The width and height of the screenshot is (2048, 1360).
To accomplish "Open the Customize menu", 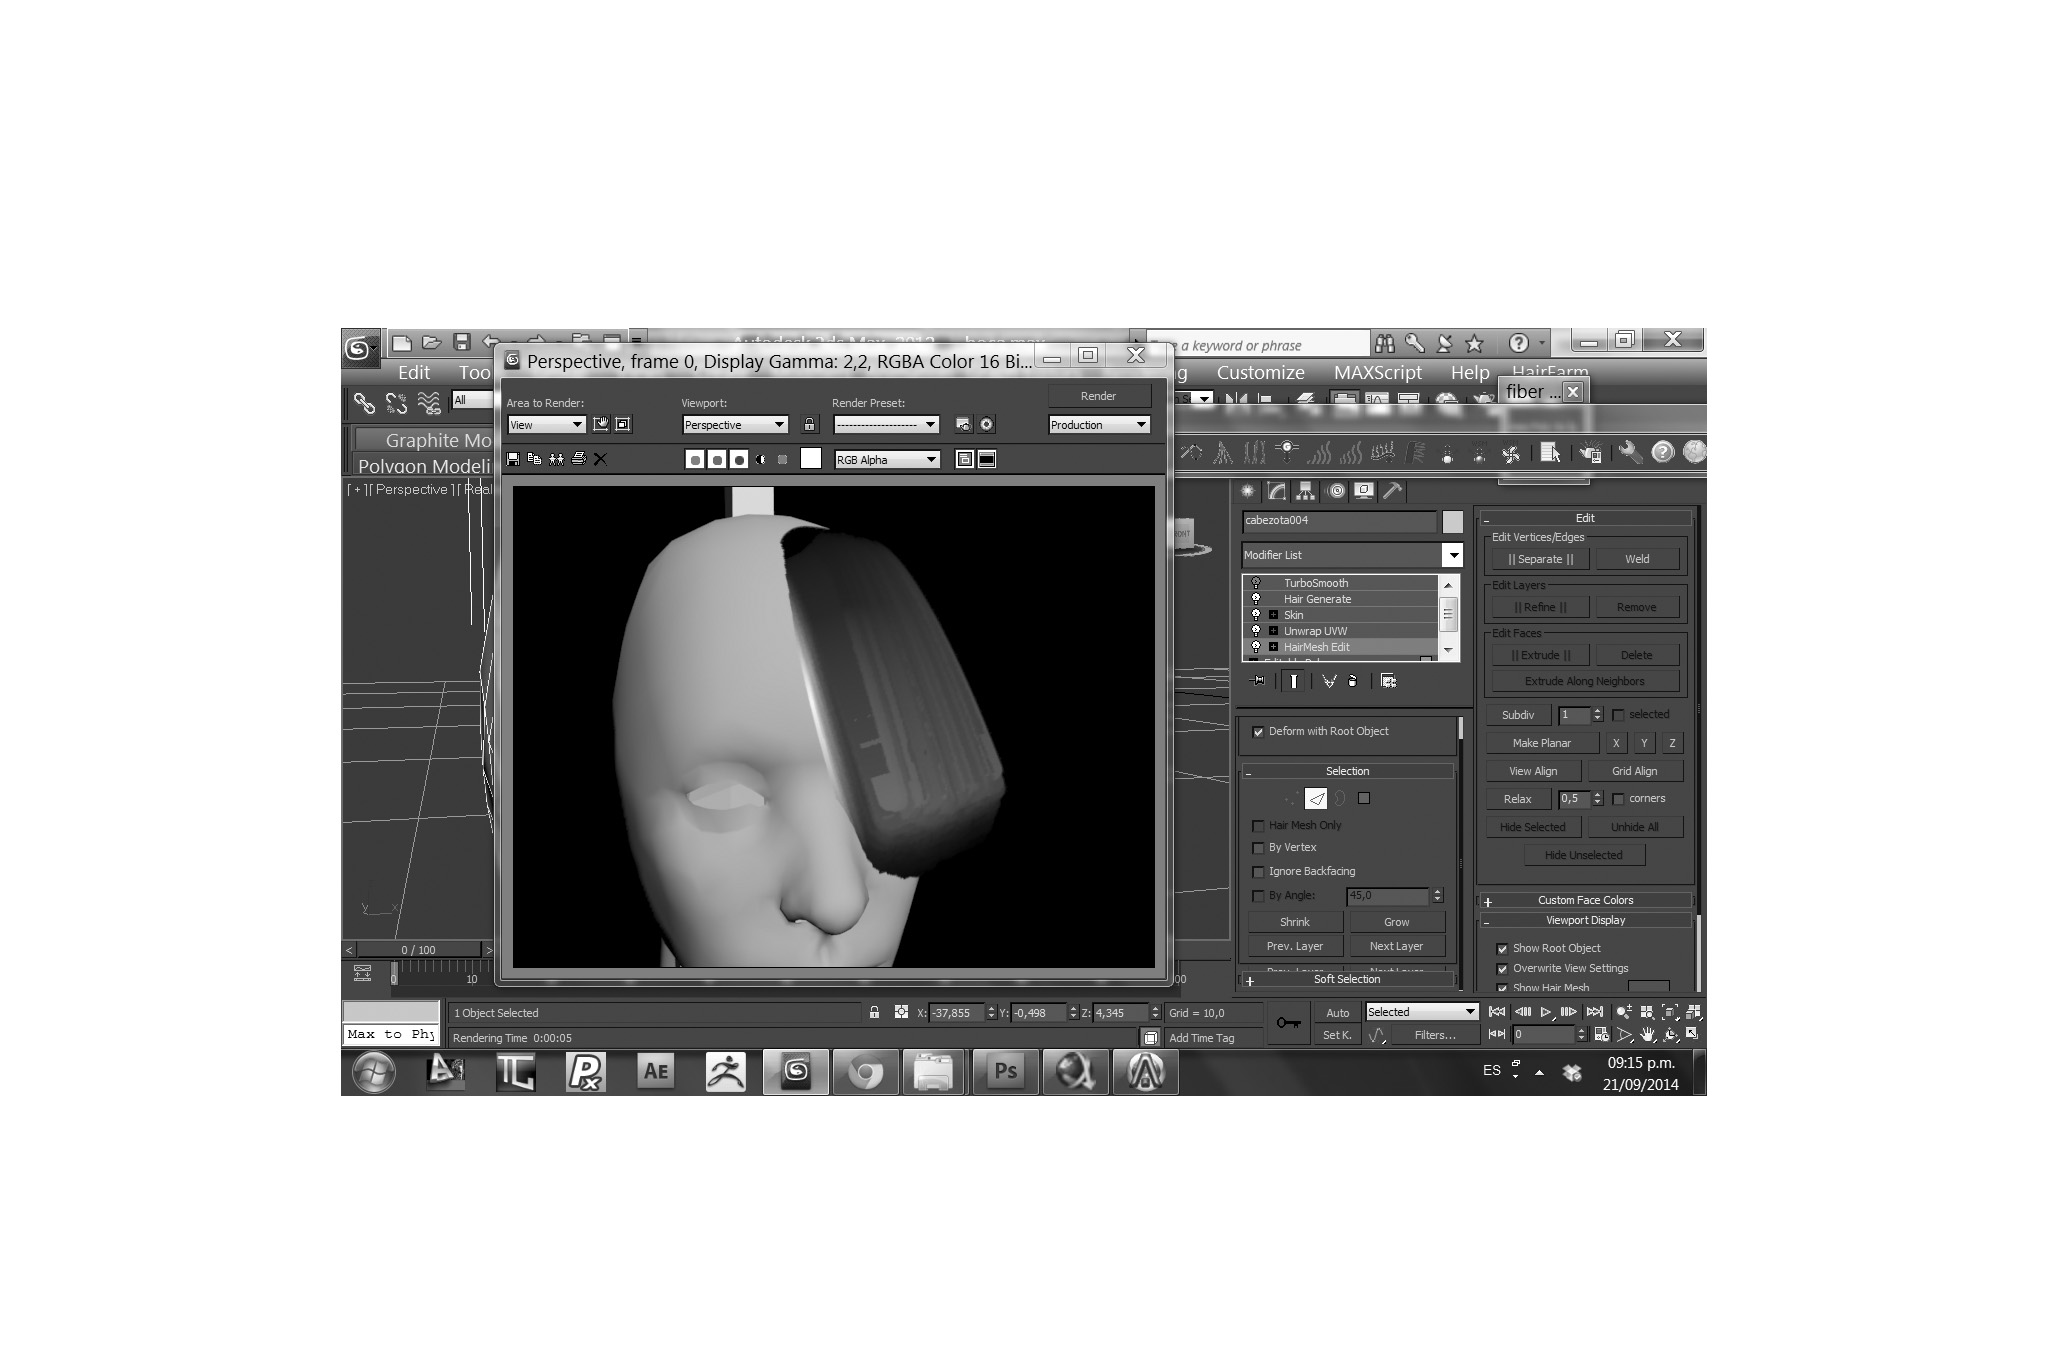I will point(1260,372).
